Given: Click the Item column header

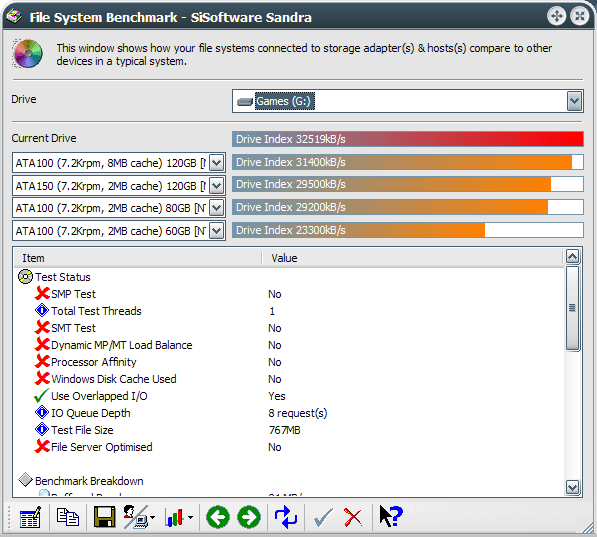Looking at the screenshot, I should point(138,258).
